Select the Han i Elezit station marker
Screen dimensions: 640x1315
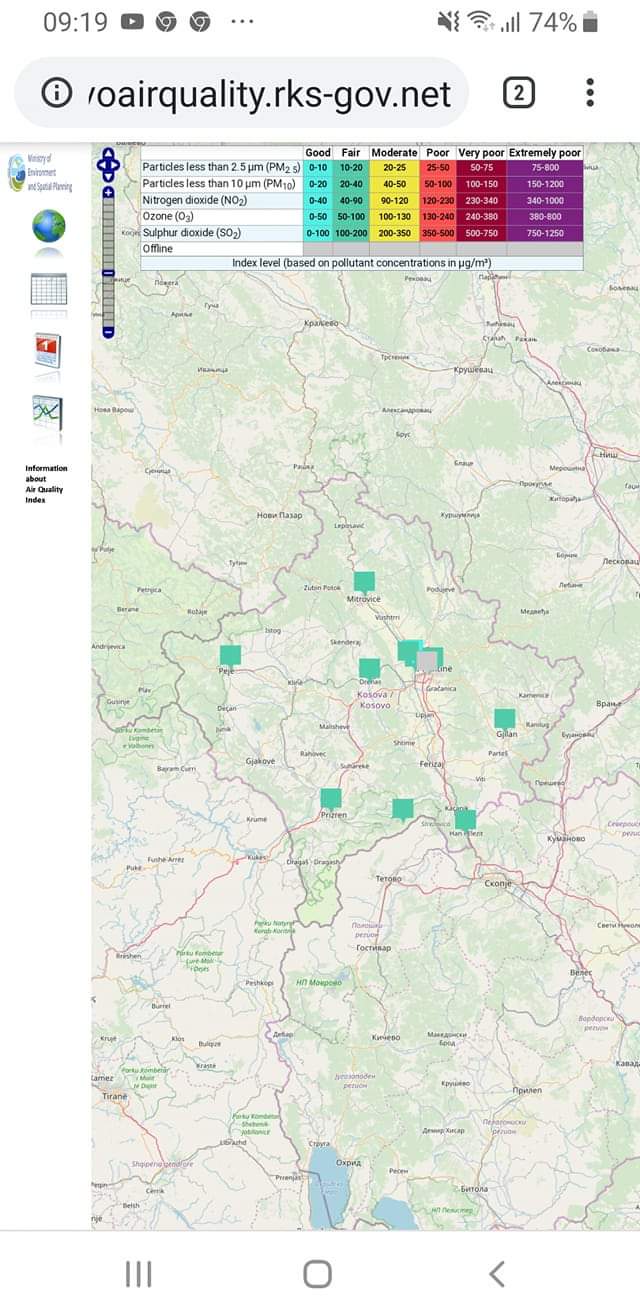click(465, 819)
